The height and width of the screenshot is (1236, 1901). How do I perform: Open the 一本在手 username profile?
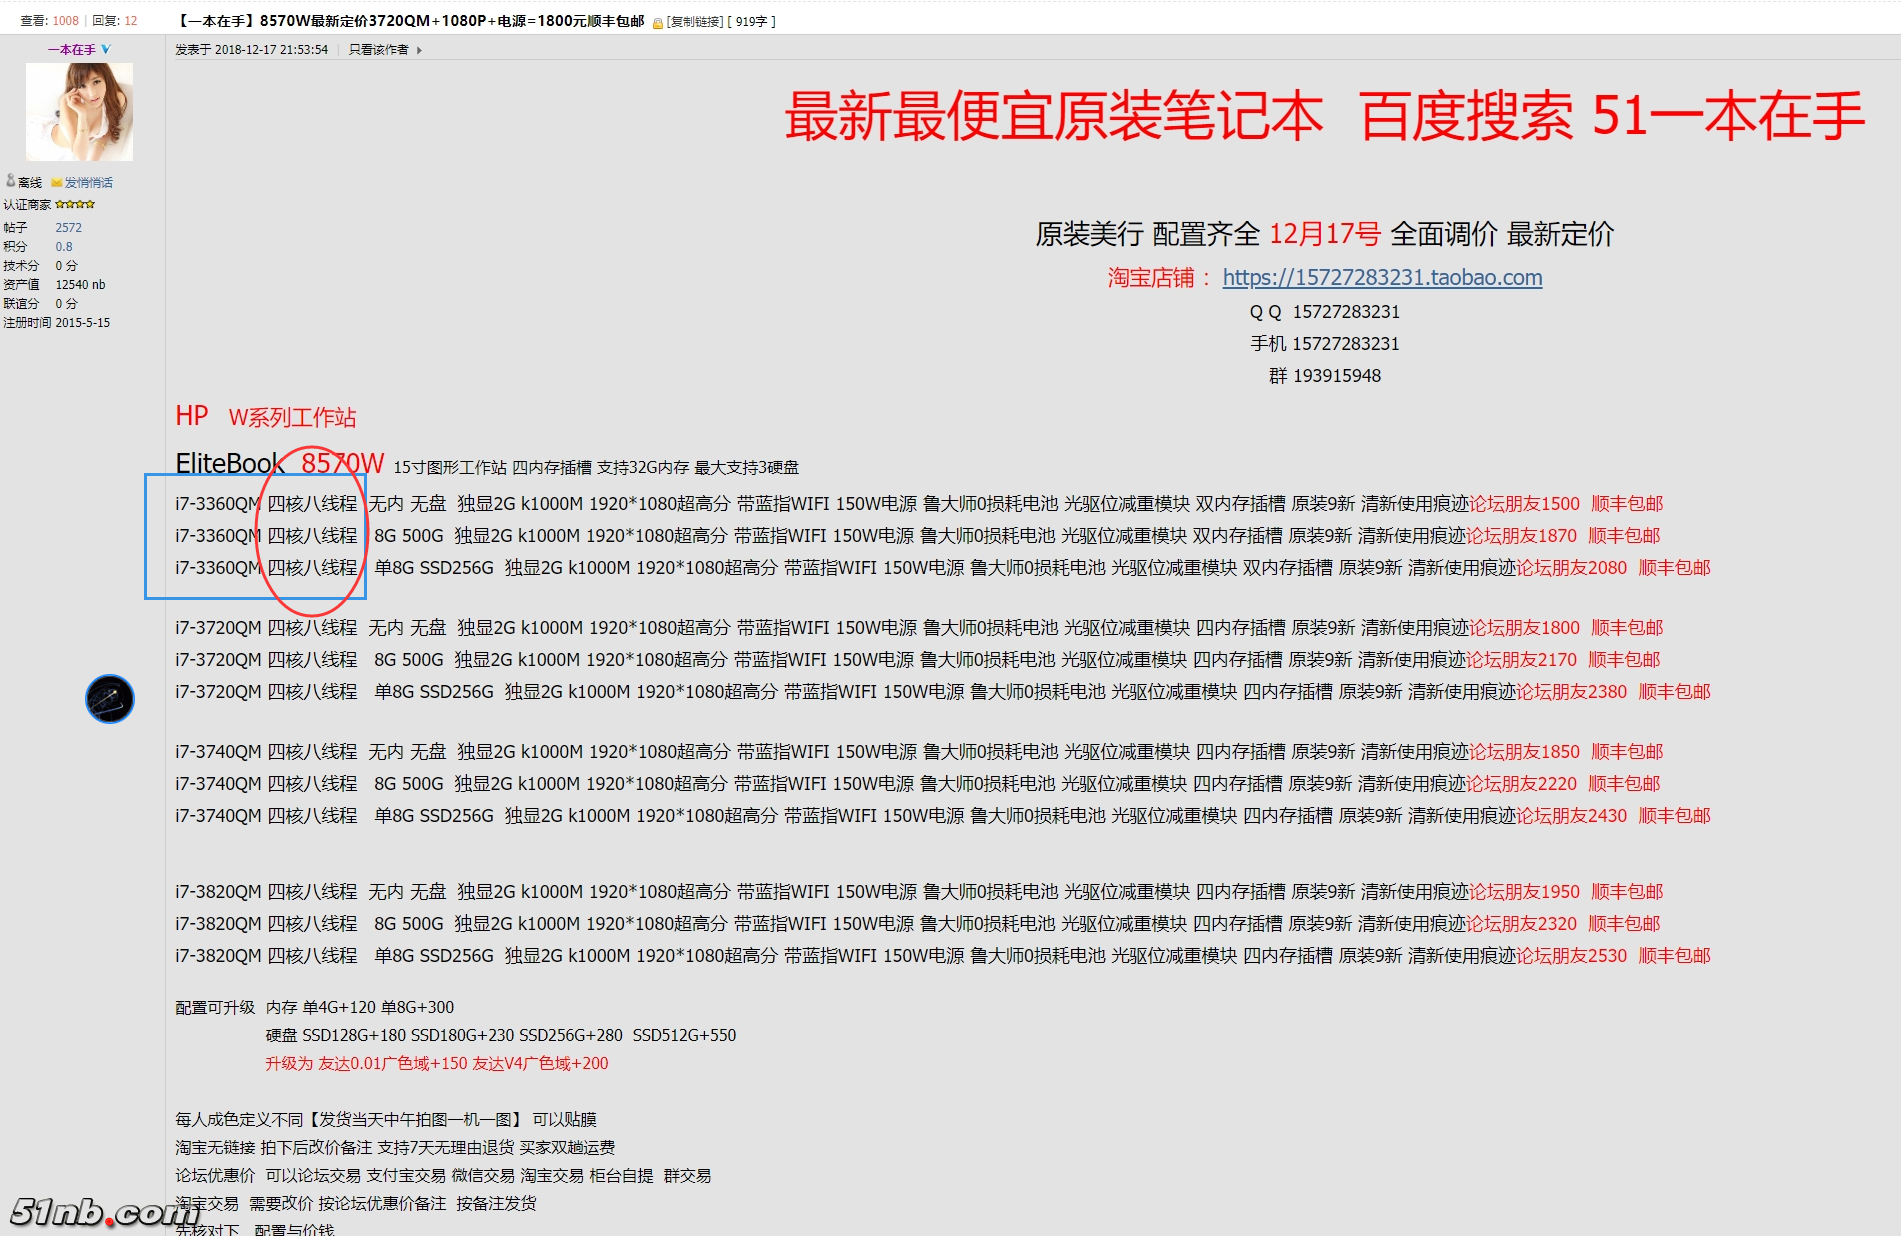pyautogui.click(x=71, y=49)
